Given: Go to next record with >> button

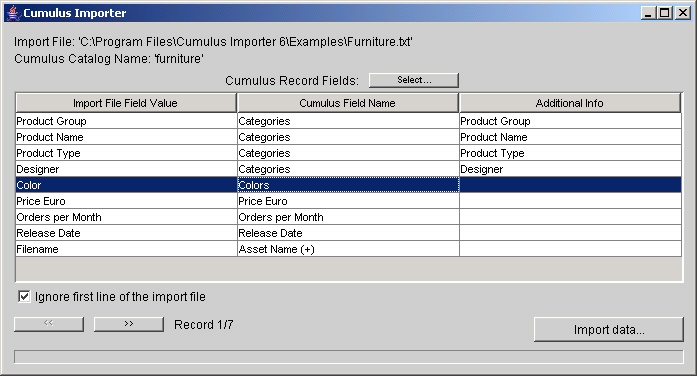Looking at the screenshot, I should click(128, 324).
